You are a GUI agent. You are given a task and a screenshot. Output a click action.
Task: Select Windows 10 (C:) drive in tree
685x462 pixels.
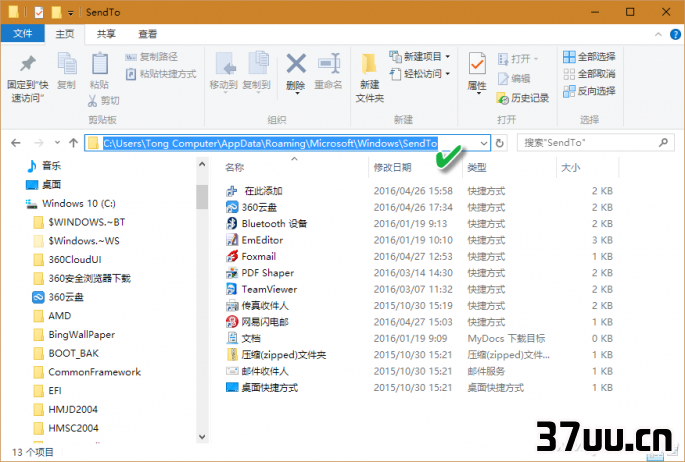(70, 203)
